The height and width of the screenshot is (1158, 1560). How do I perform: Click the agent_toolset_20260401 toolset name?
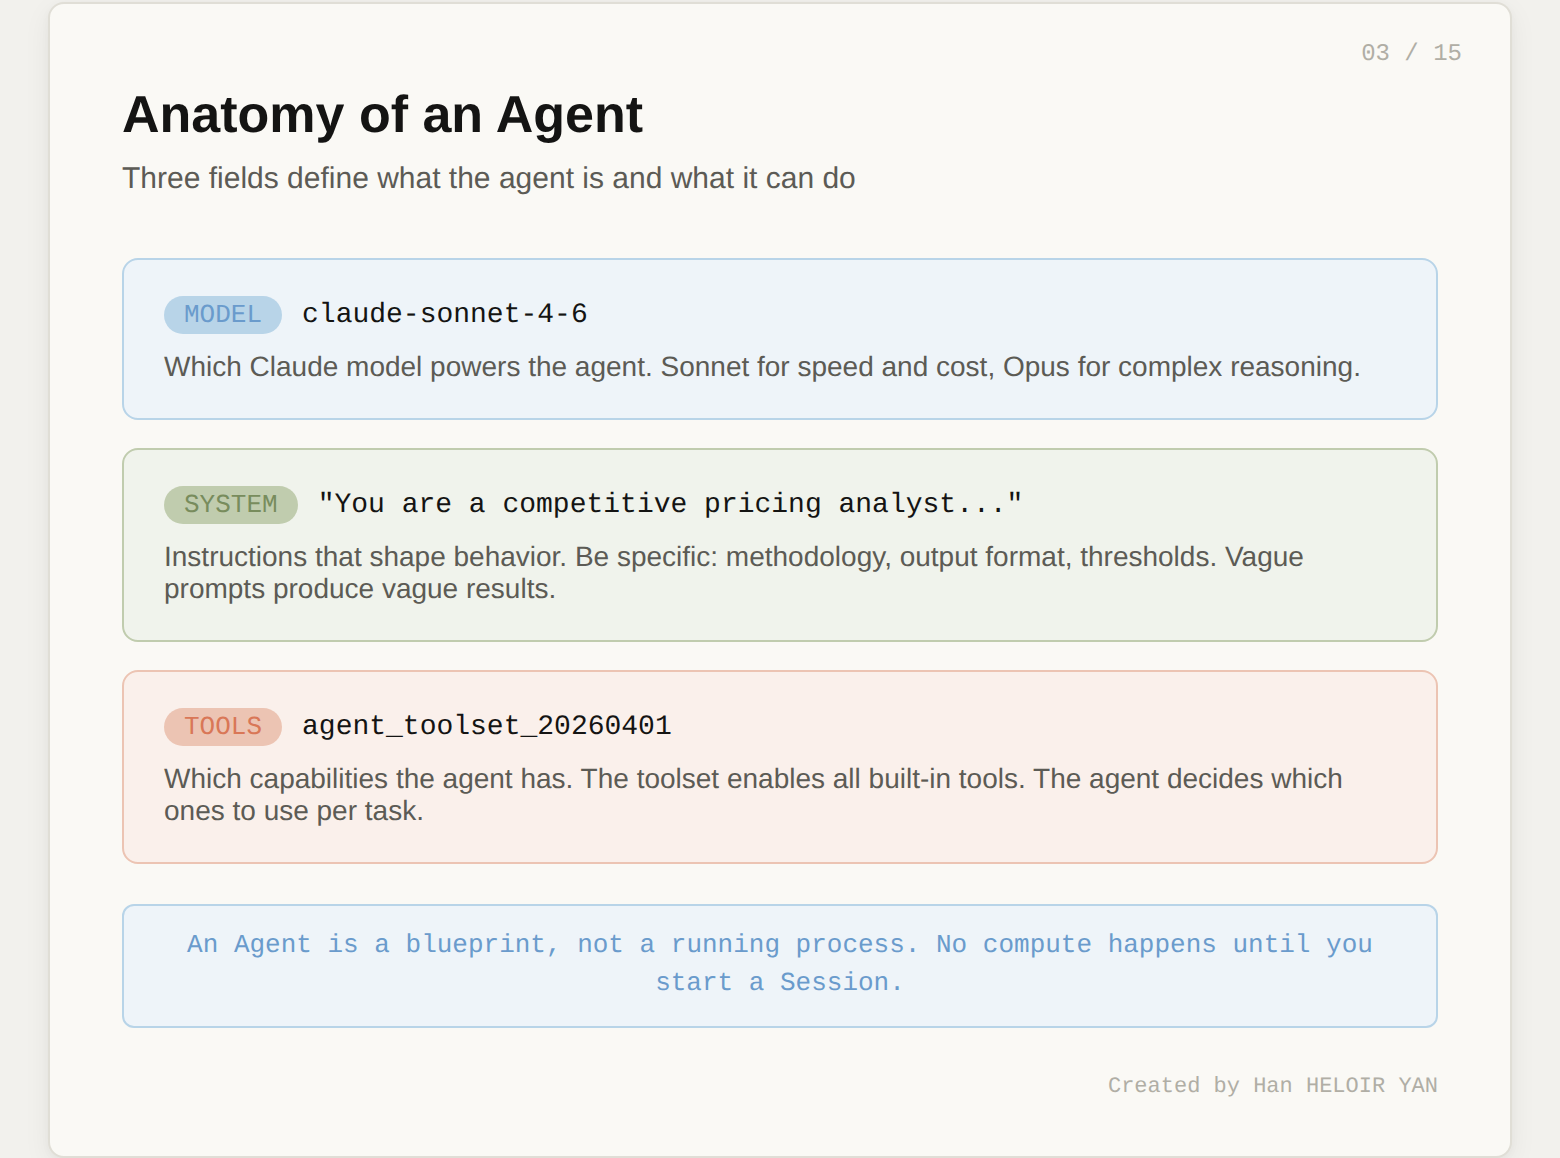coord(486,726)
